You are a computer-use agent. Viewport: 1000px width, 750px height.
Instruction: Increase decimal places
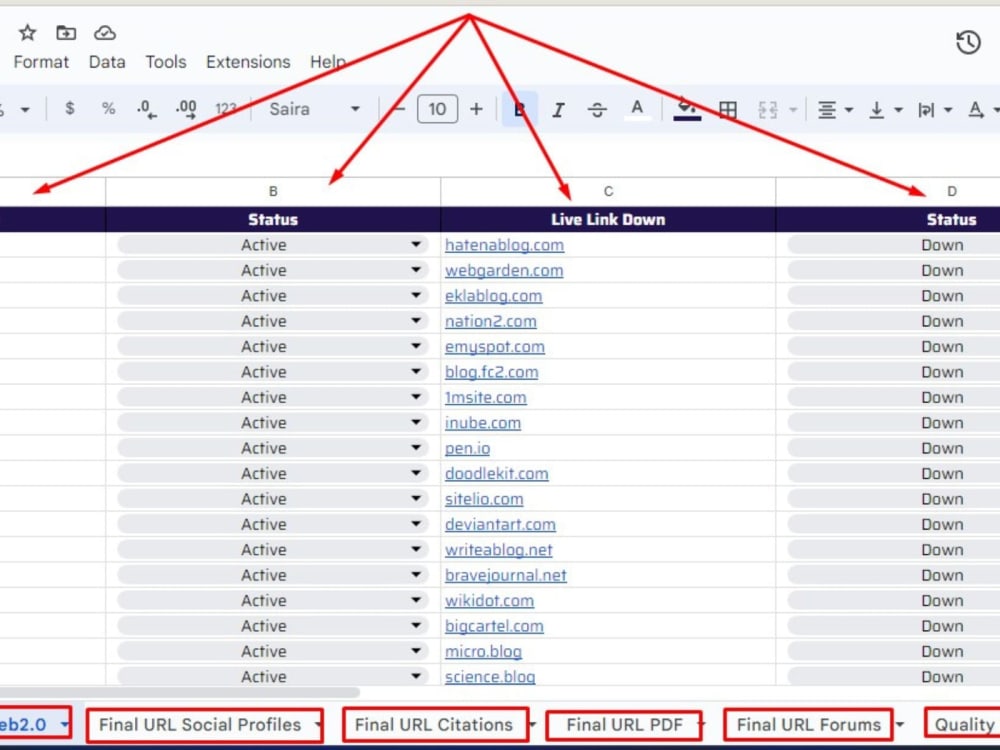coord(186,110)
